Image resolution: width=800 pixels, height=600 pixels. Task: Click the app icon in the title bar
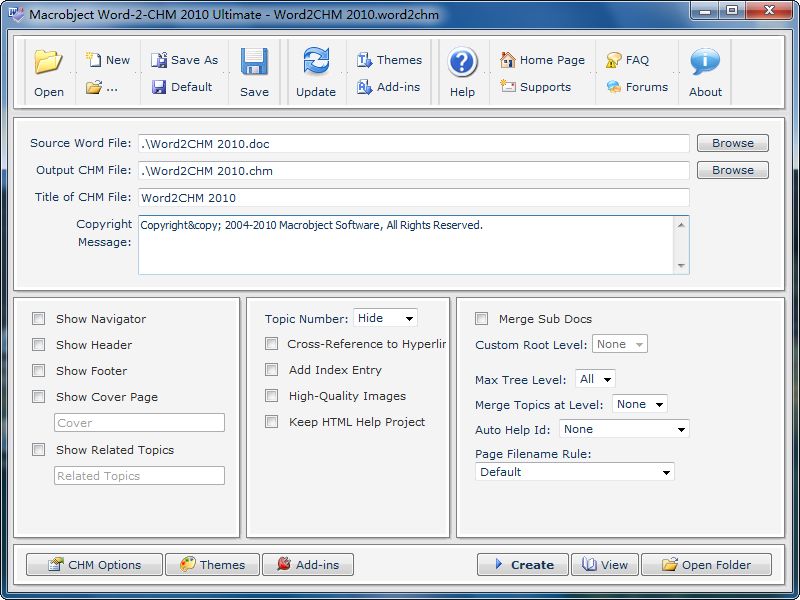pos(17,14)
